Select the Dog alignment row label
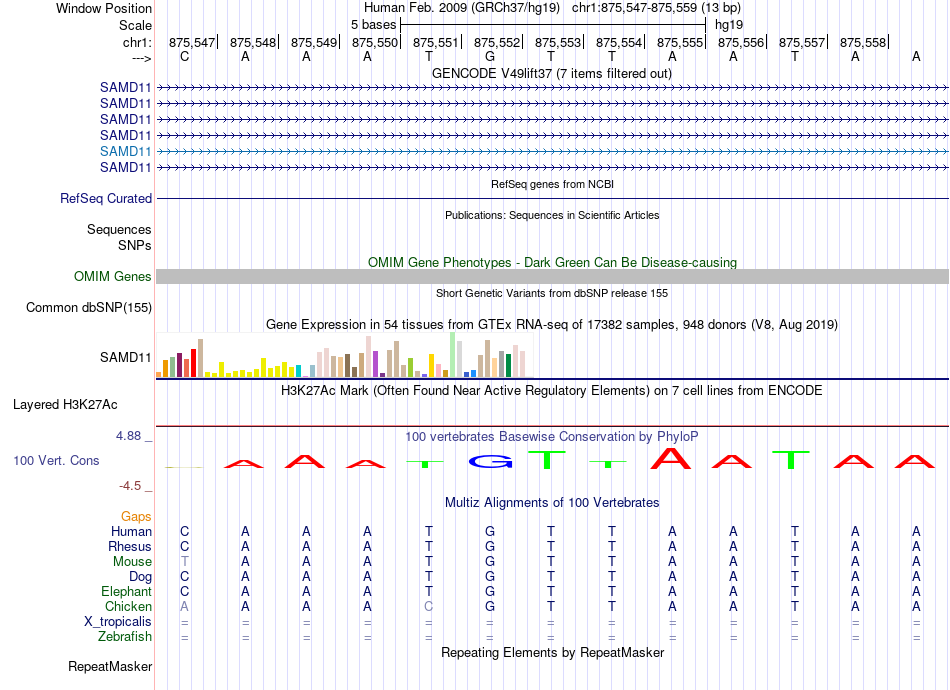Screen dimensions: 950x690 pos(140,576)
